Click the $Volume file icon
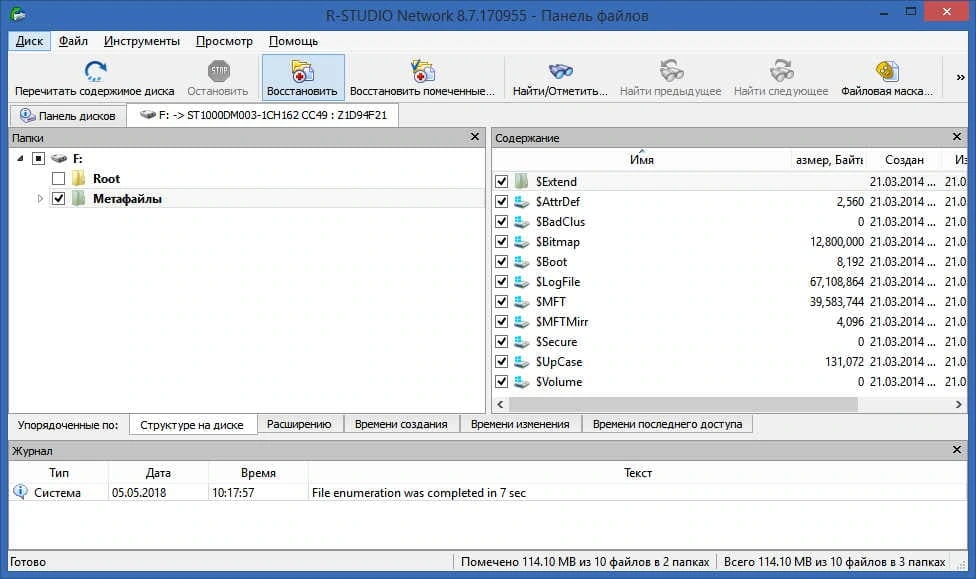This screenshot has height=579, width=976. pyautogui.click(x=522, y=381)
